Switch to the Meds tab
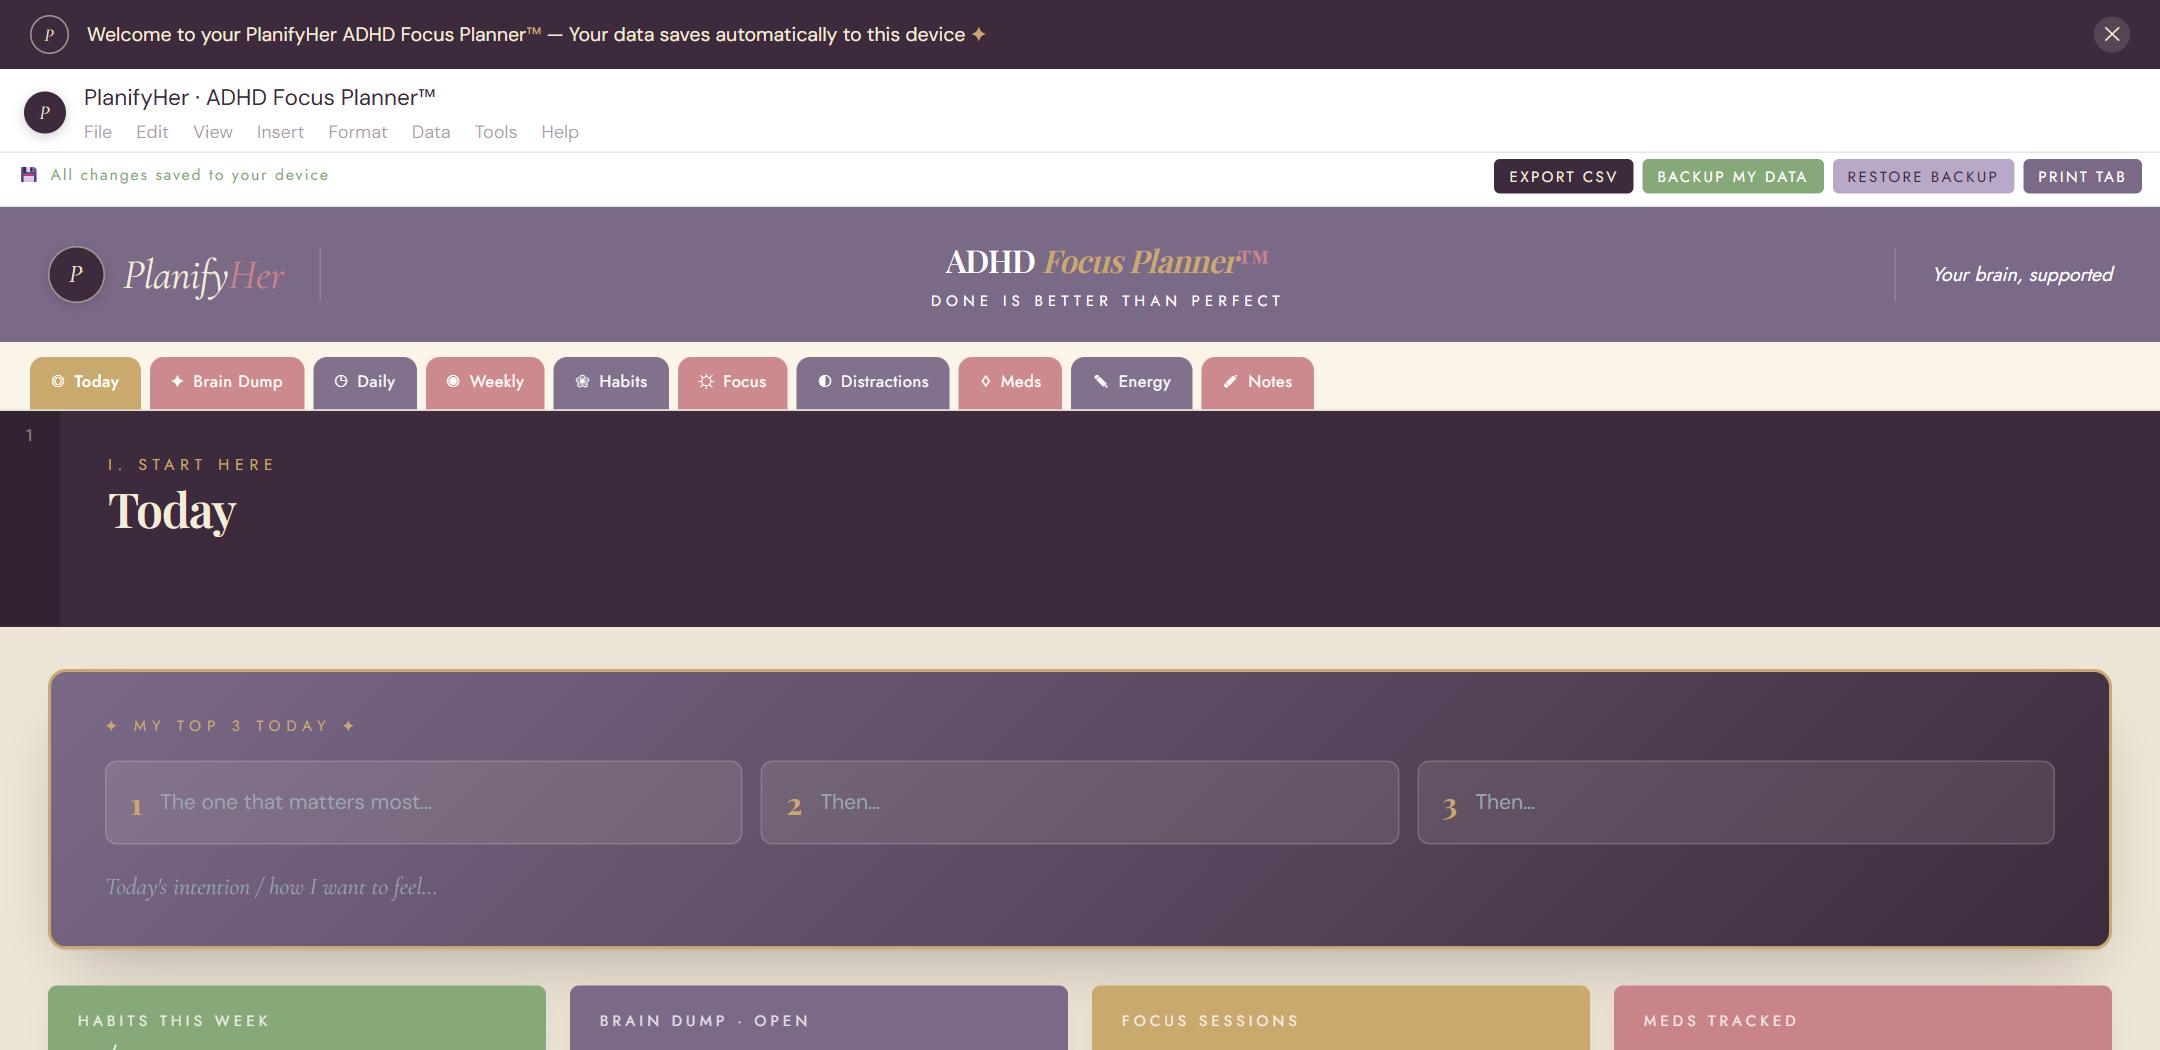Viewport: 2160px width, 1050px height. (1010, 382)
